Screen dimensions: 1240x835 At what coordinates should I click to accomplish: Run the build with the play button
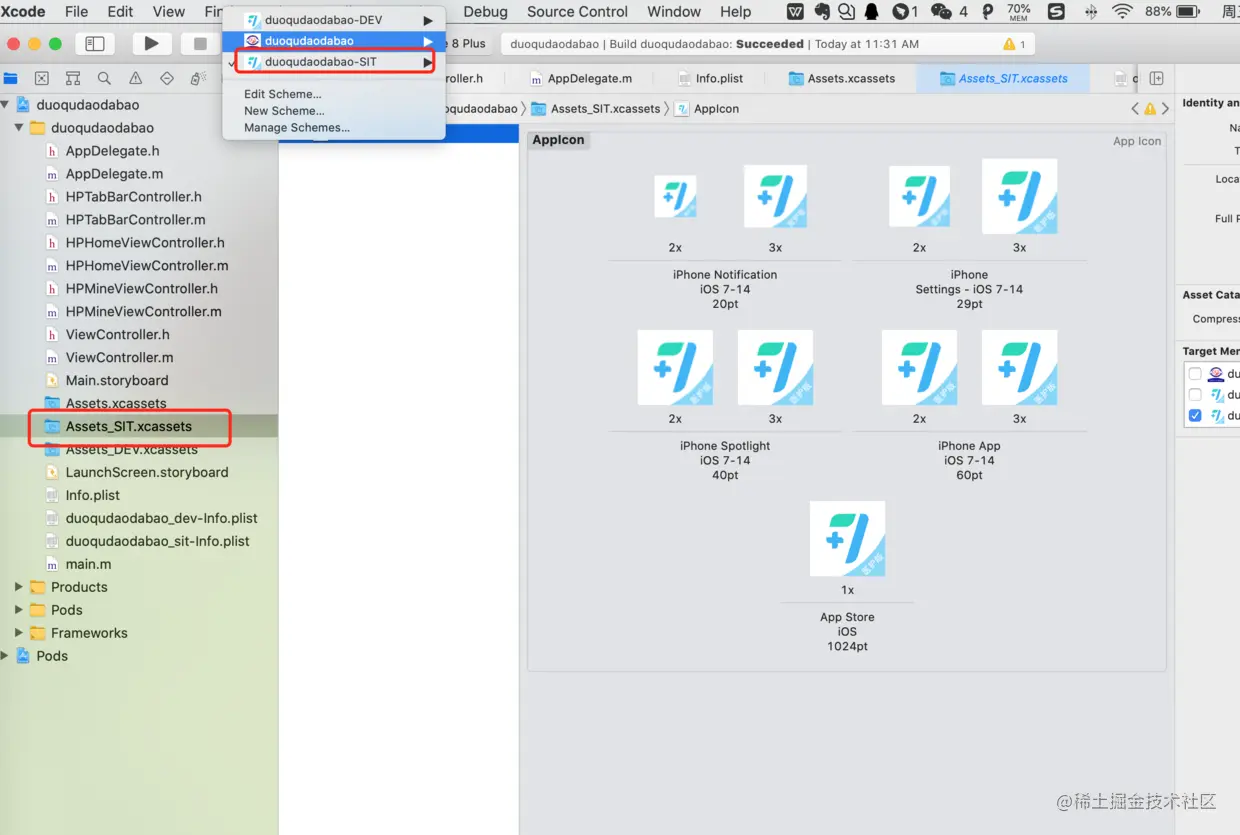(151, 44)
